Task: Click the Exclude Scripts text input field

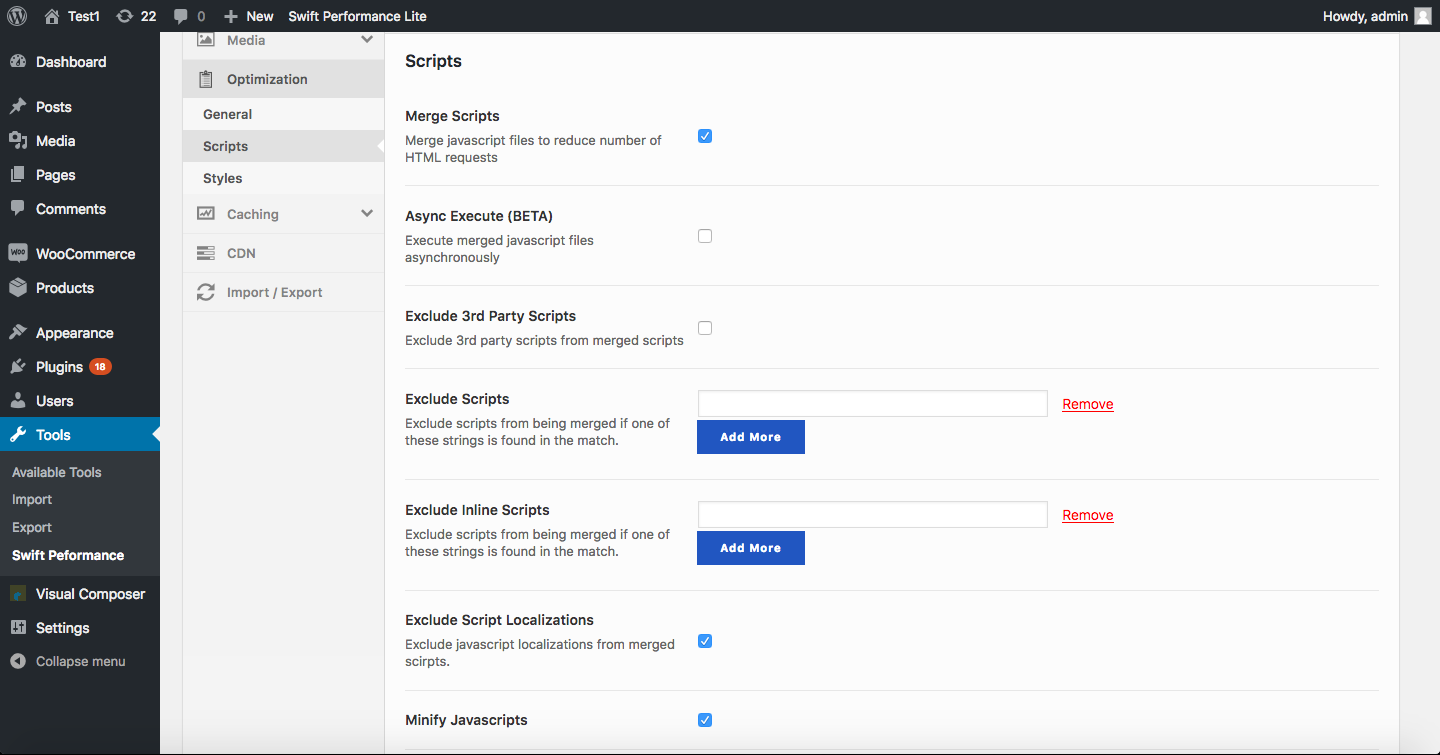Action: point(872,404)
